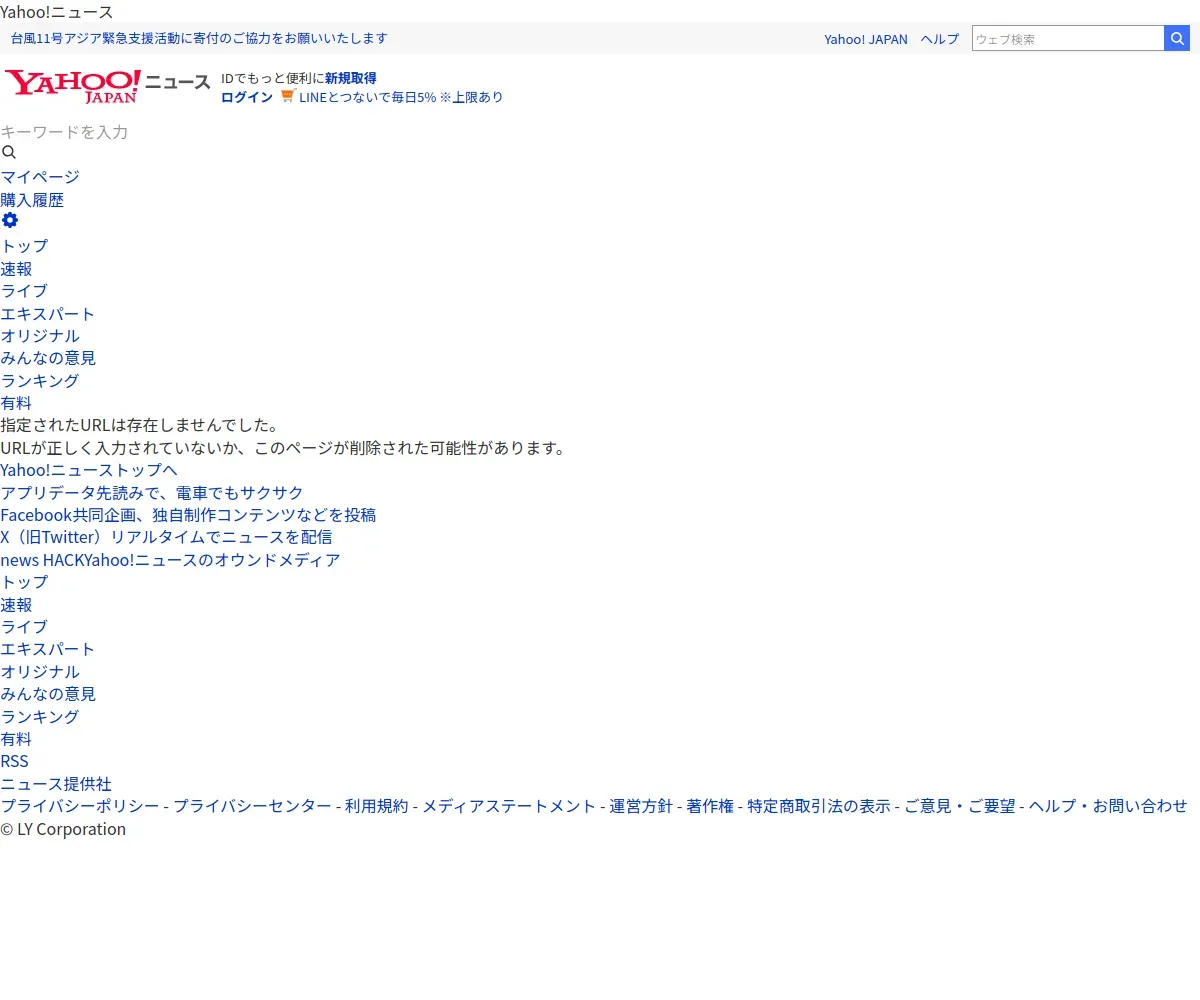Select the upper 有料 nav item
This screenshot has width=1200, height=1000.
16,403
